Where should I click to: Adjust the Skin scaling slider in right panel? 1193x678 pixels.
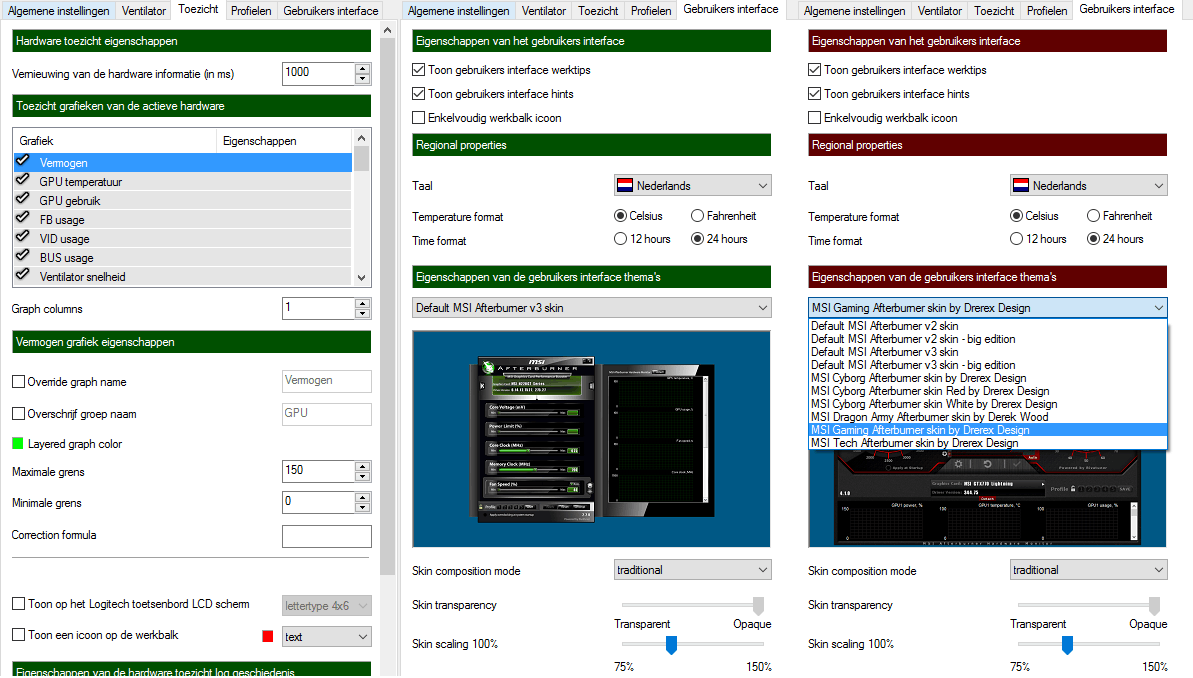[x=1067, y=645]
